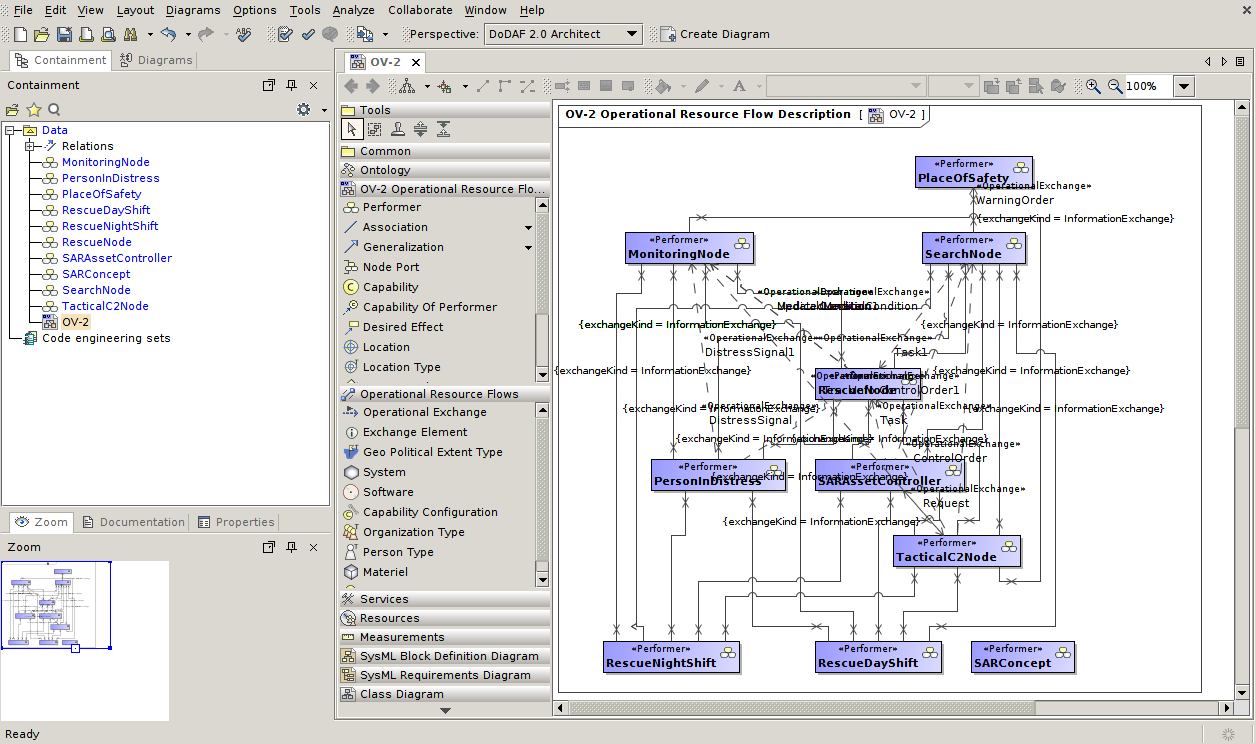Image resolution: width=1256 pixels, height=744 pixels.
Task: Toggle floating mode for Zoom panel
Action: pyautogui.click(x=268, y=547)
